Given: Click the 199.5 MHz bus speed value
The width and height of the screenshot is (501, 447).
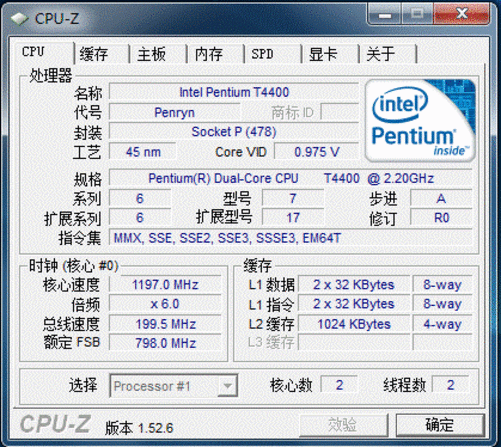Looking at the screenshot, I should coord(165,324).
